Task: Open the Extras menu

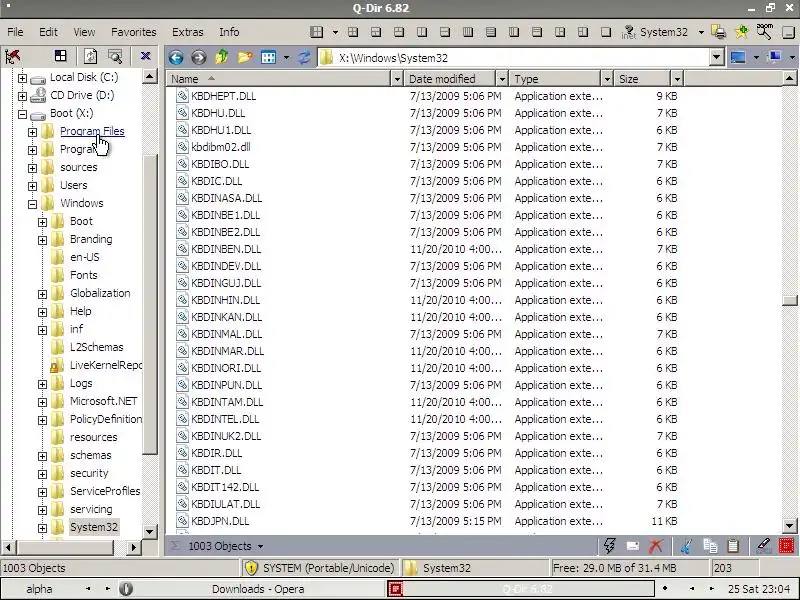Action: coord(188,32)
